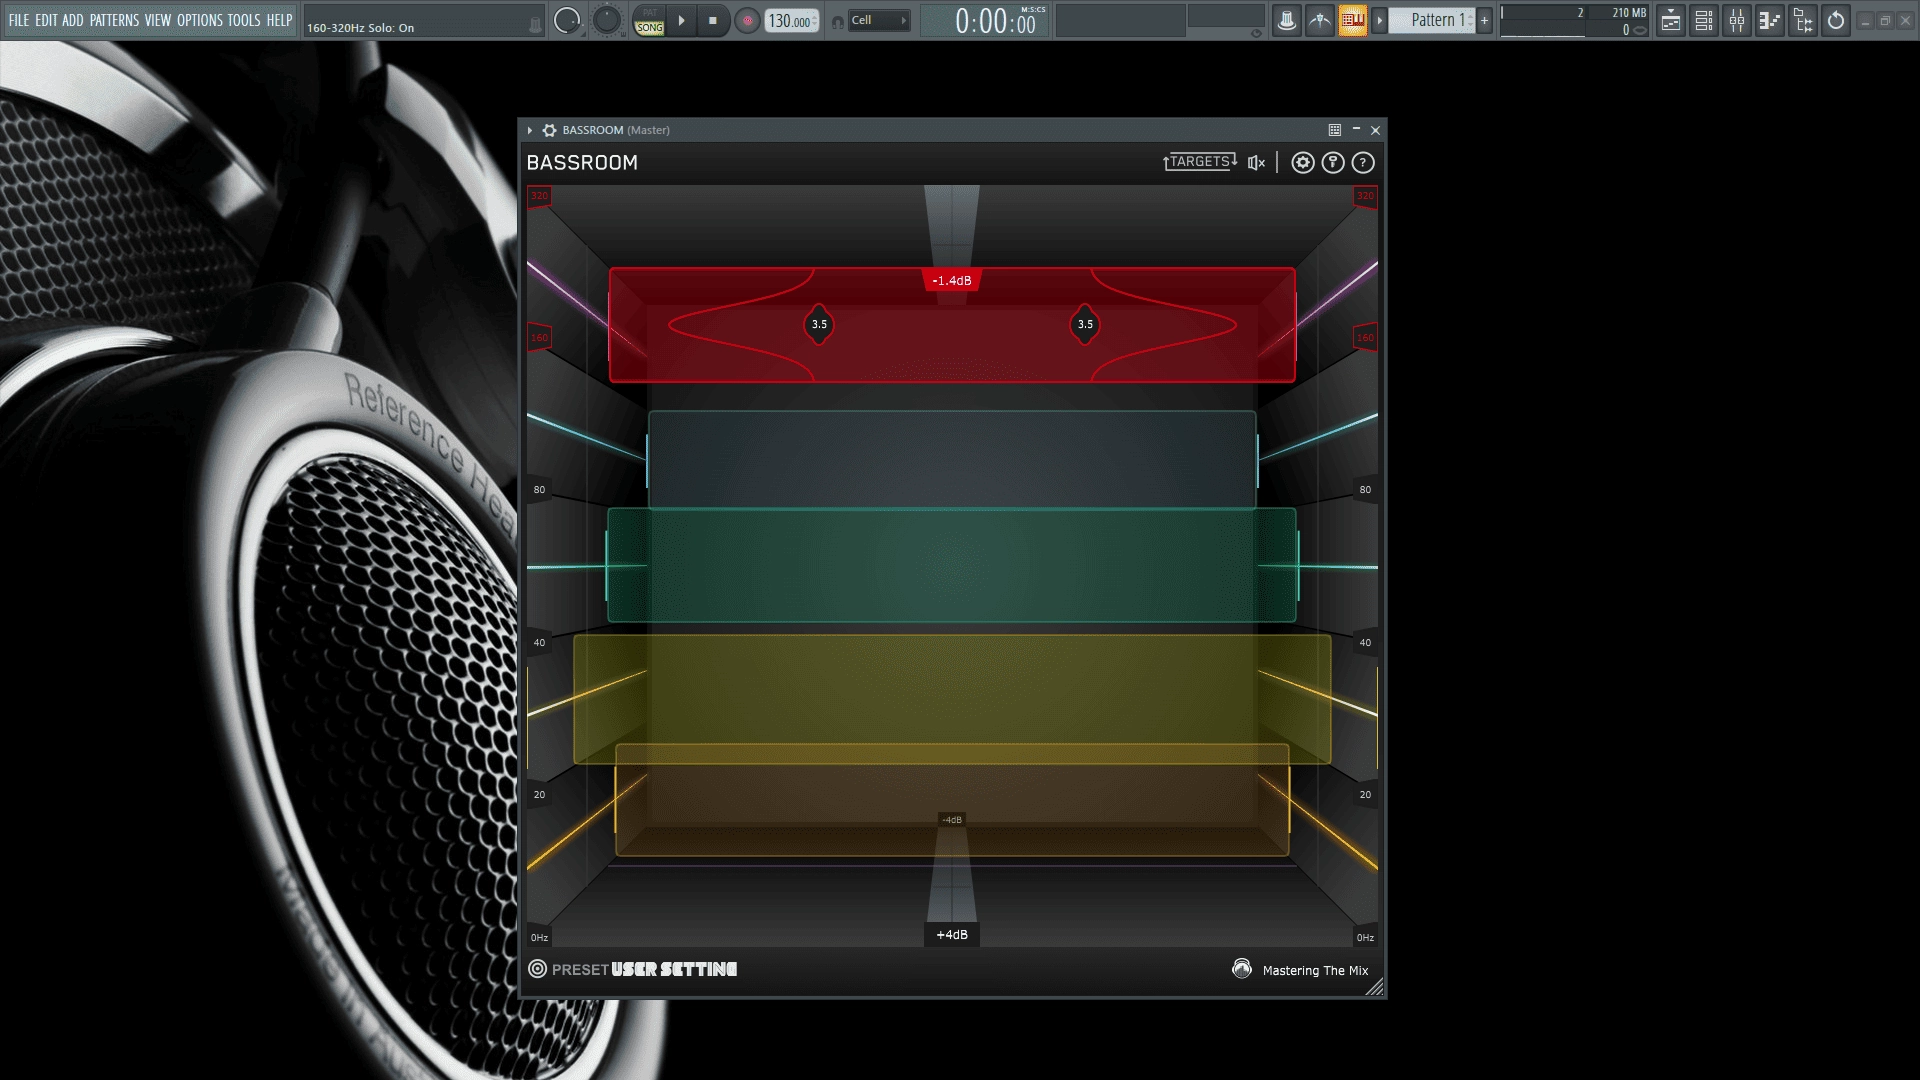Viewport: 1920px width, 1080px height.
Task: Open the Pattern 1 selector
Action: (1432, 20)
